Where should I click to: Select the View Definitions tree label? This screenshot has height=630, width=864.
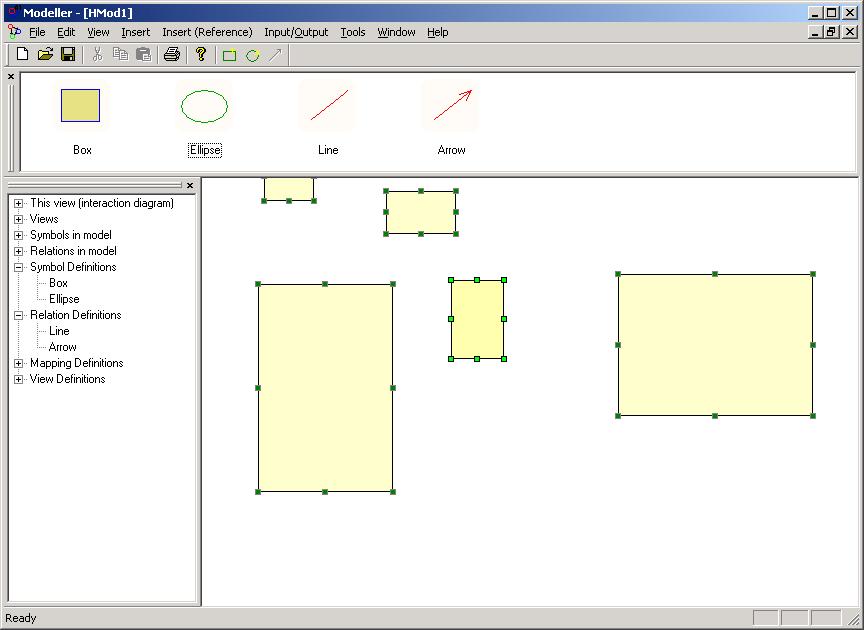(x=67, y=379)
